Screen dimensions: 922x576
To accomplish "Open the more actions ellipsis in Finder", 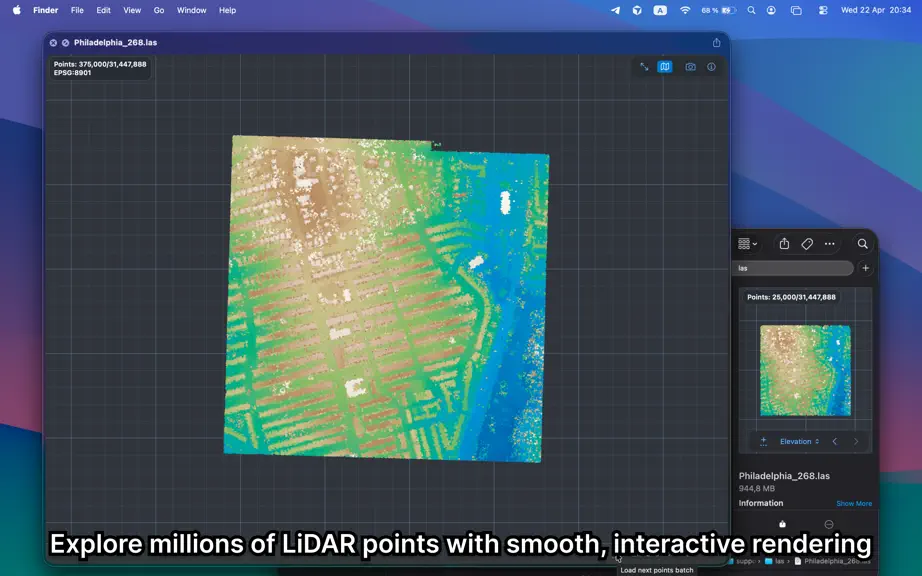I will [829, 243].
